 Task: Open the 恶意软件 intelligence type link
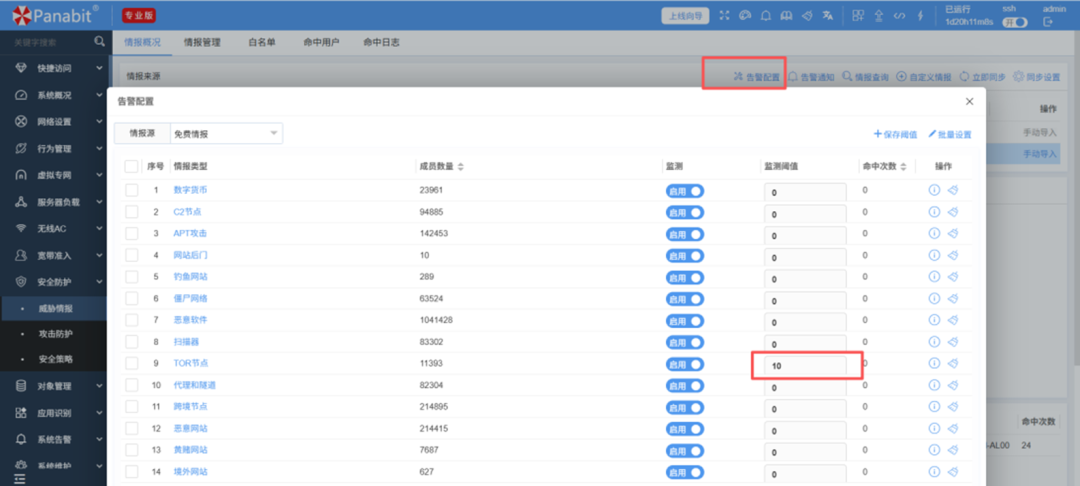(190, 320)
